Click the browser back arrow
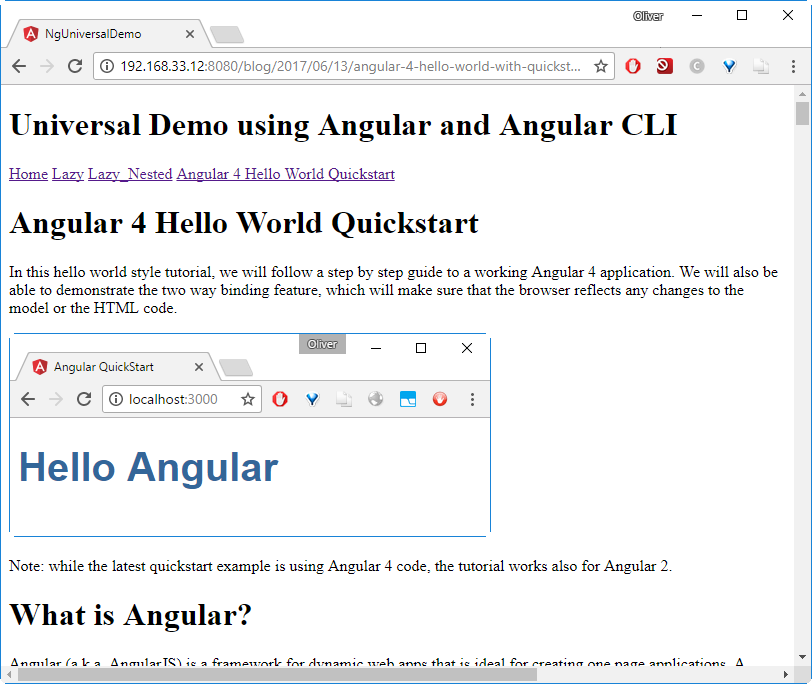Viewport: 812px width, 684px height. [19, 66]
